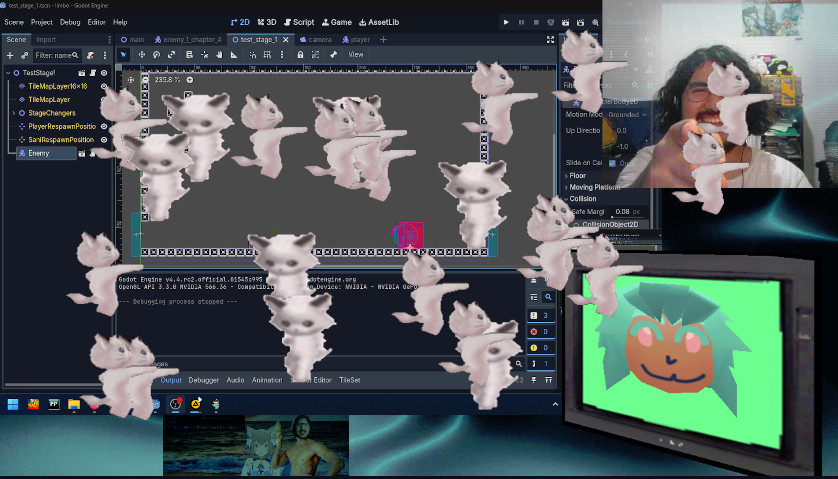Choose the Move Mode tool
This screenshot has height=479, width=838.
tap(142, 55)
